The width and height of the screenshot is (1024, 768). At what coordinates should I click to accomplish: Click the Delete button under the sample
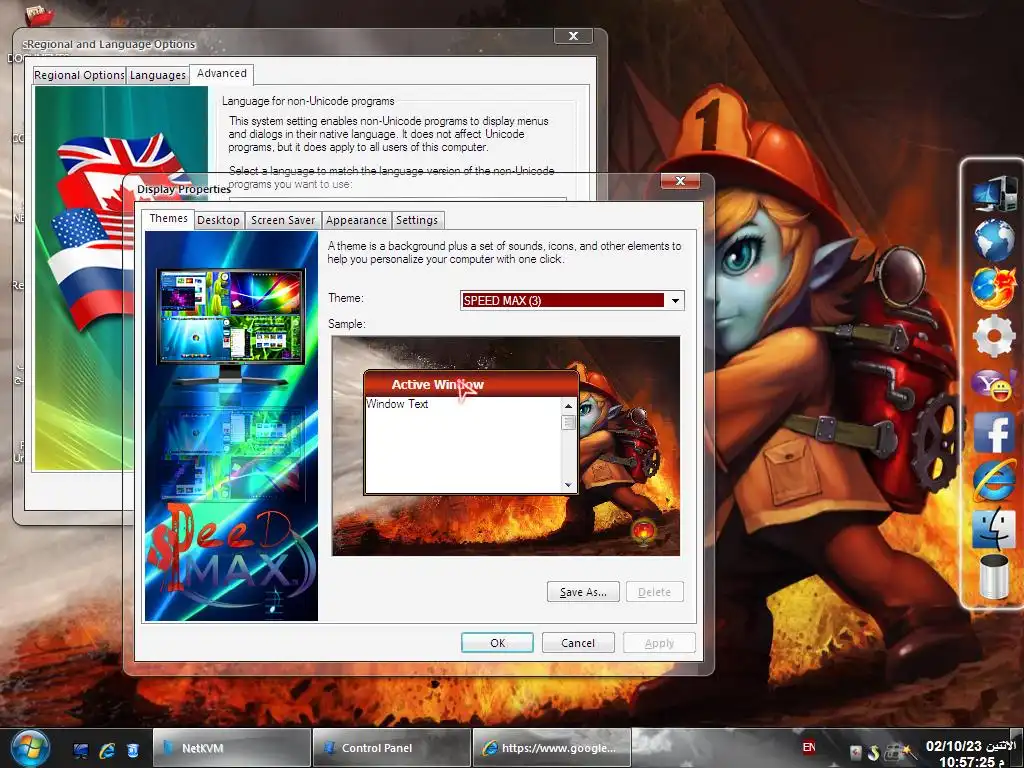coord(654,592)
